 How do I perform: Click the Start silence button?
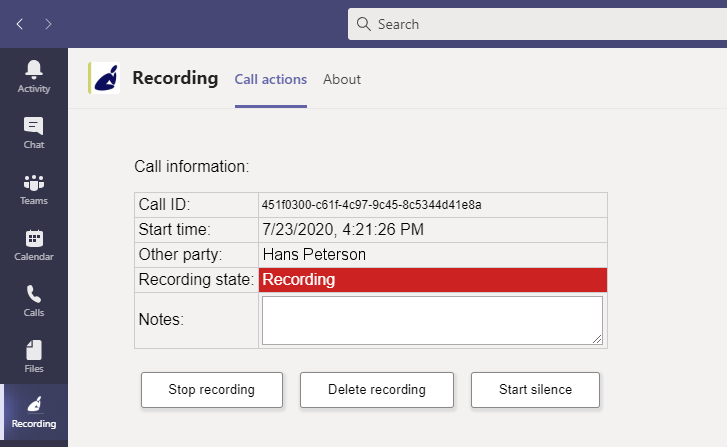coord(535,390)
